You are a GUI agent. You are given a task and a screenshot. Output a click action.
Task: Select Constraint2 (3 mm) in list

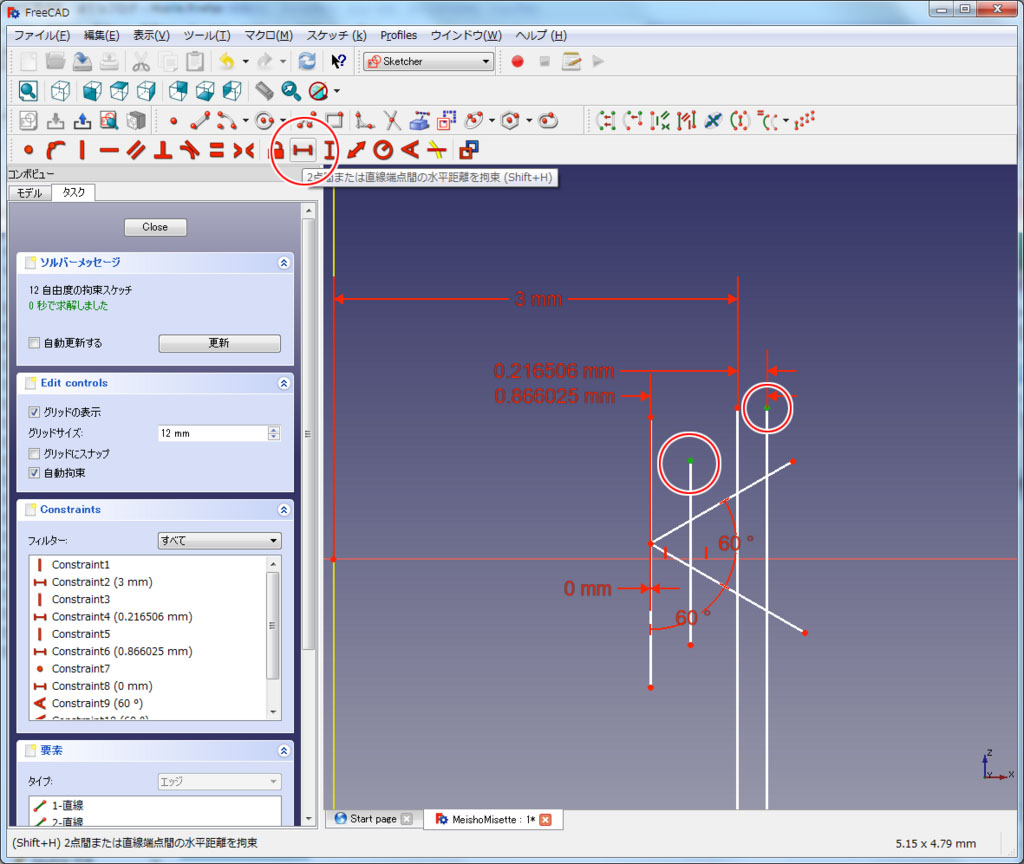click(149, 582)
